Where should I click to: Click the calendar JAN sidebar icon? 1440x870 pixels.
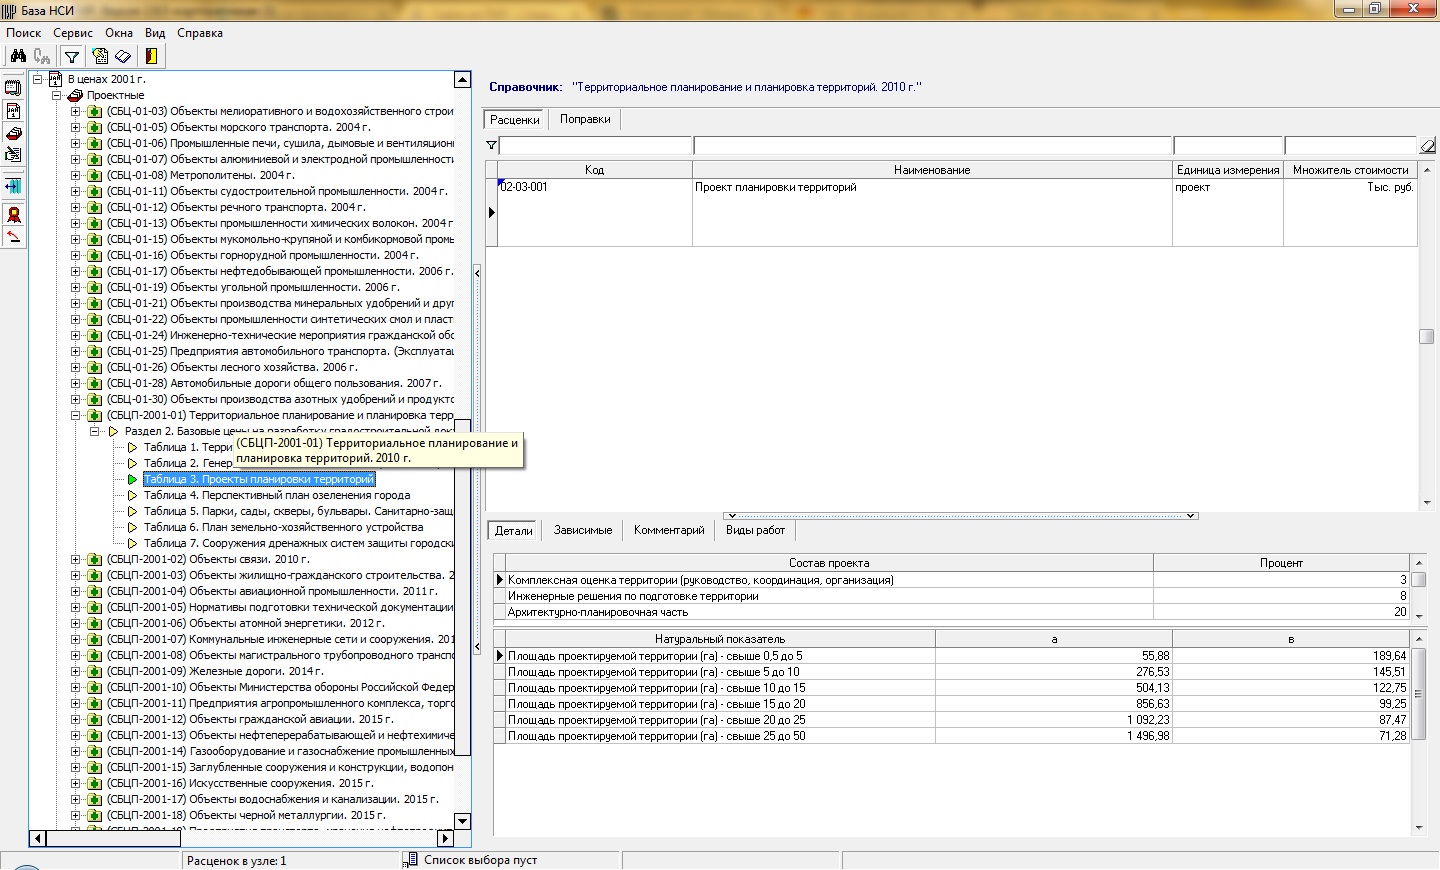[x=13, y=111]
